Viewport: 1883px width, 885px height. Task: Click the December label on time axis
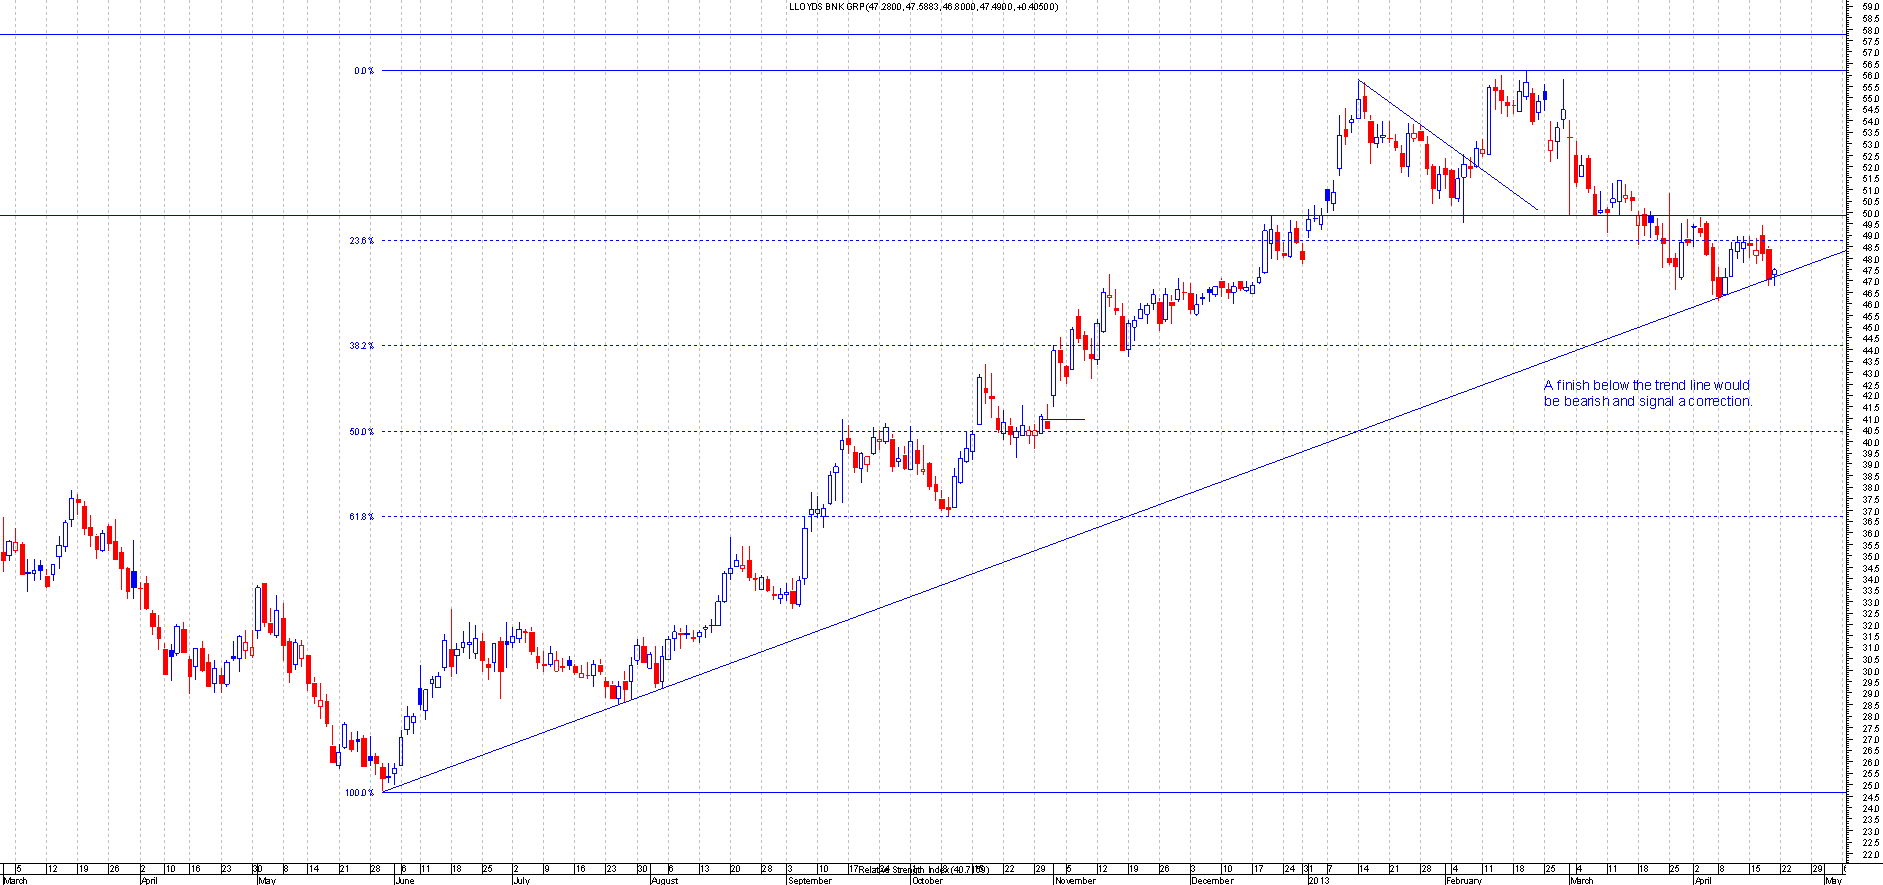pos(1212,881)
